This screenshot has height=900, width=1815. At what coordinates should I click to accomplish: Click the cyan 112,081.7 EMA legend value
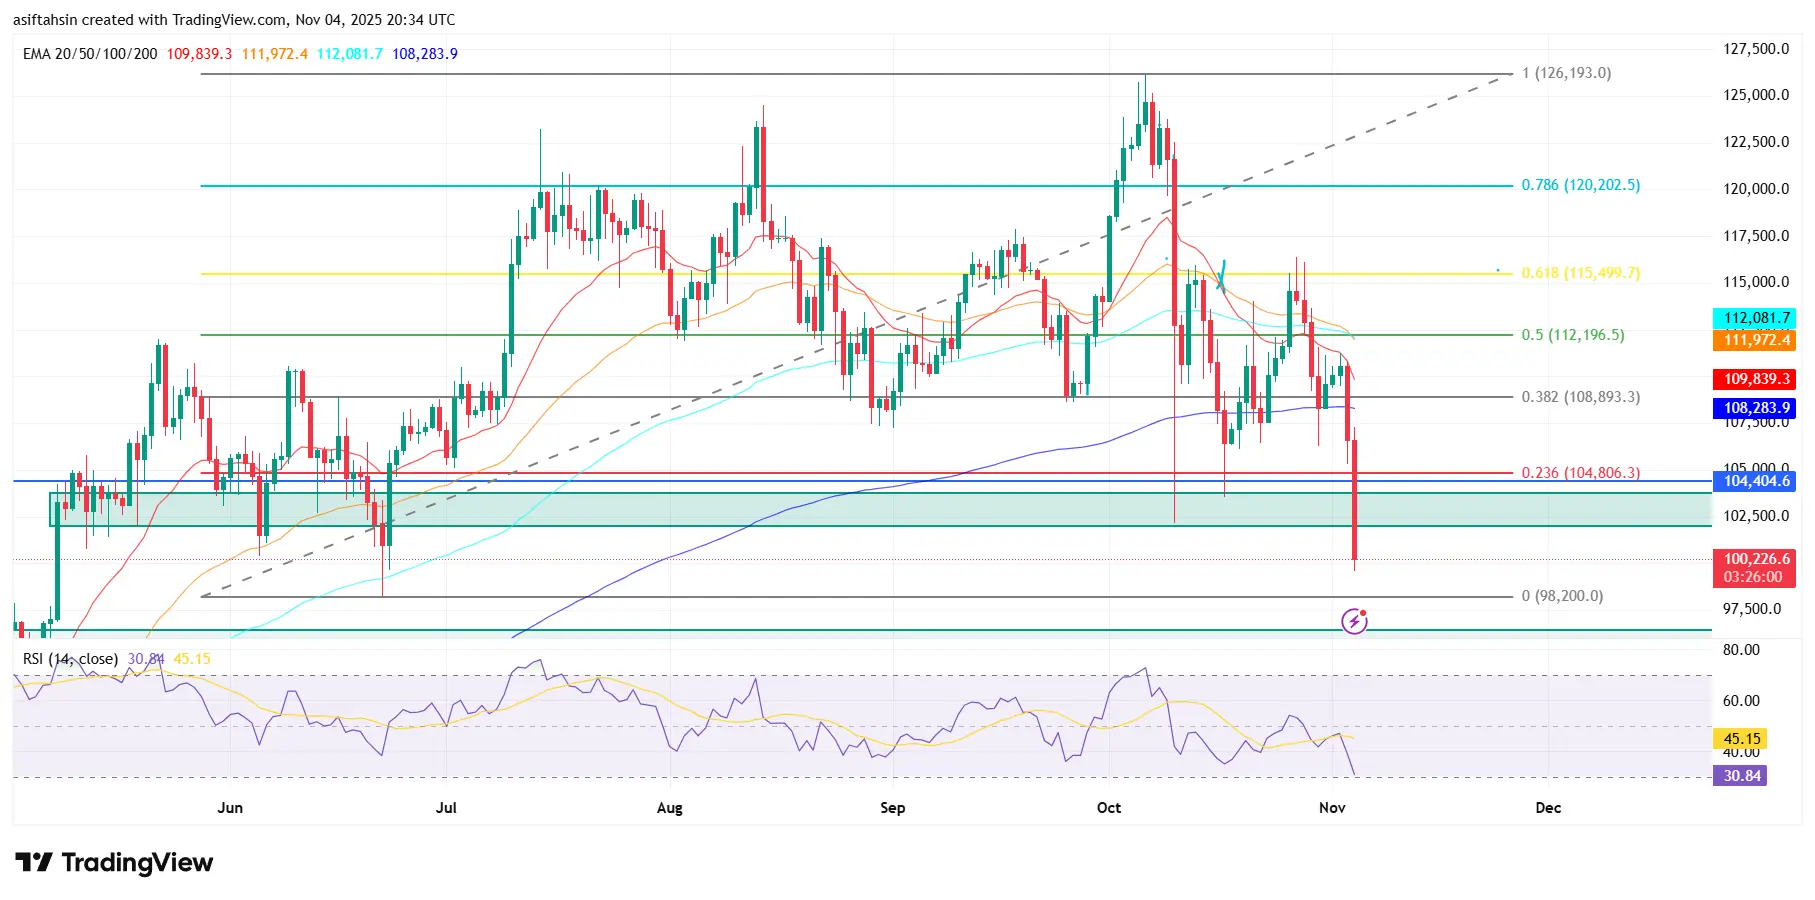pos(350,54)
